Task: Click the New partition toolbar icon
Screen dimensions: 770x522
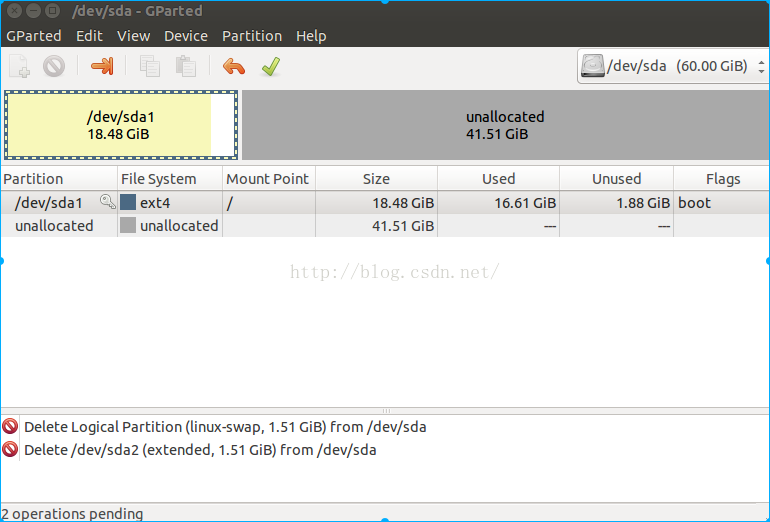Action: pyautogui.click(x=20, y=66)
